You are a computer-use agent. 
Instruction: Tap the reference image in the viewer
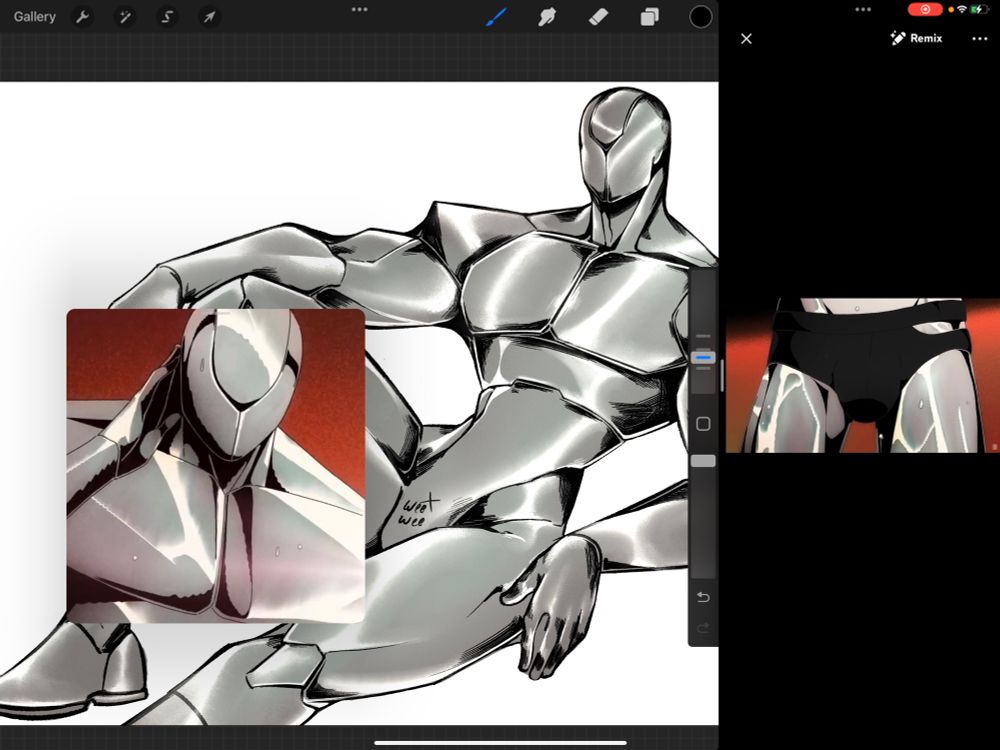(863, 375)
